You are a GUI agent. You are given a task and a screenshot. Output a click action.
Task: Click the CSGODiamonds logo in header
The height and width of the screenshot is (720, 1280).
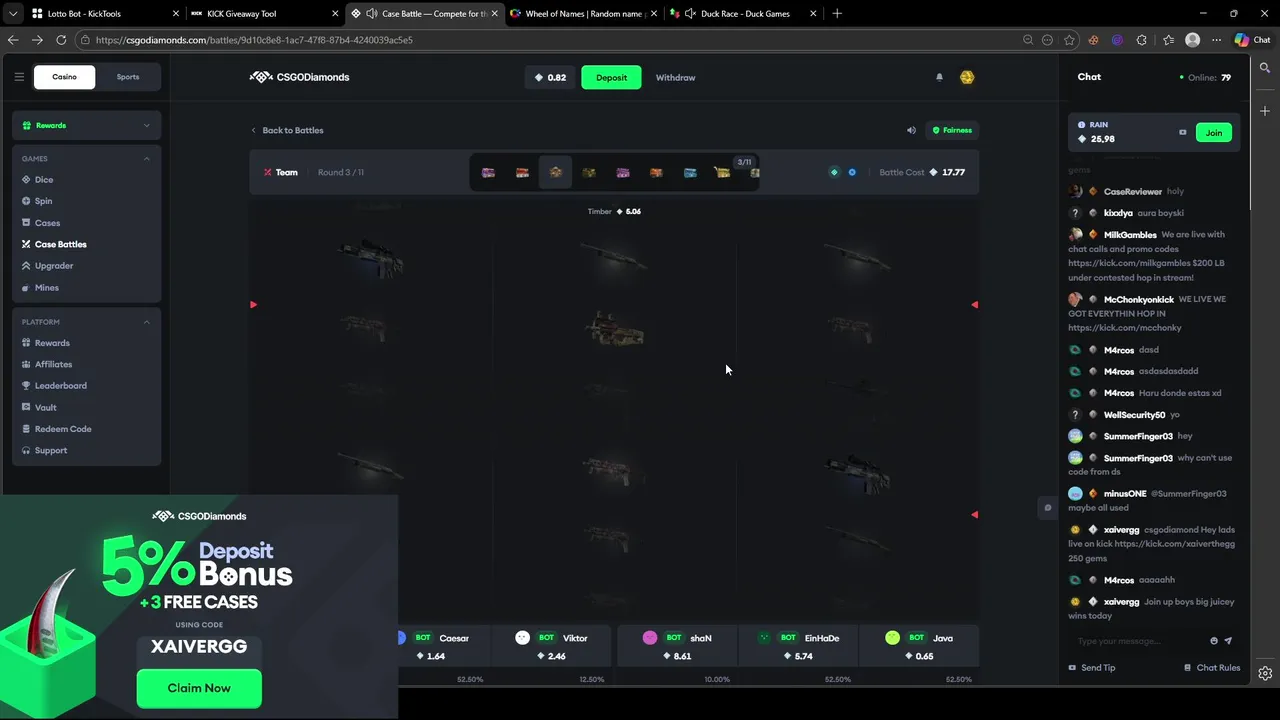(x=299, y=77)
